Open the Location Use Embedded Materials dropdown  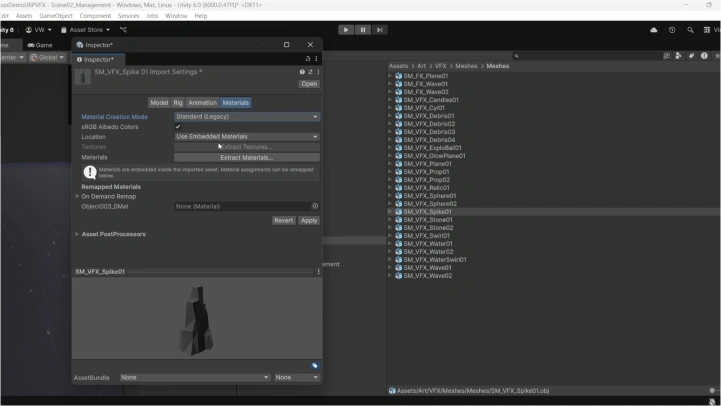247,137
